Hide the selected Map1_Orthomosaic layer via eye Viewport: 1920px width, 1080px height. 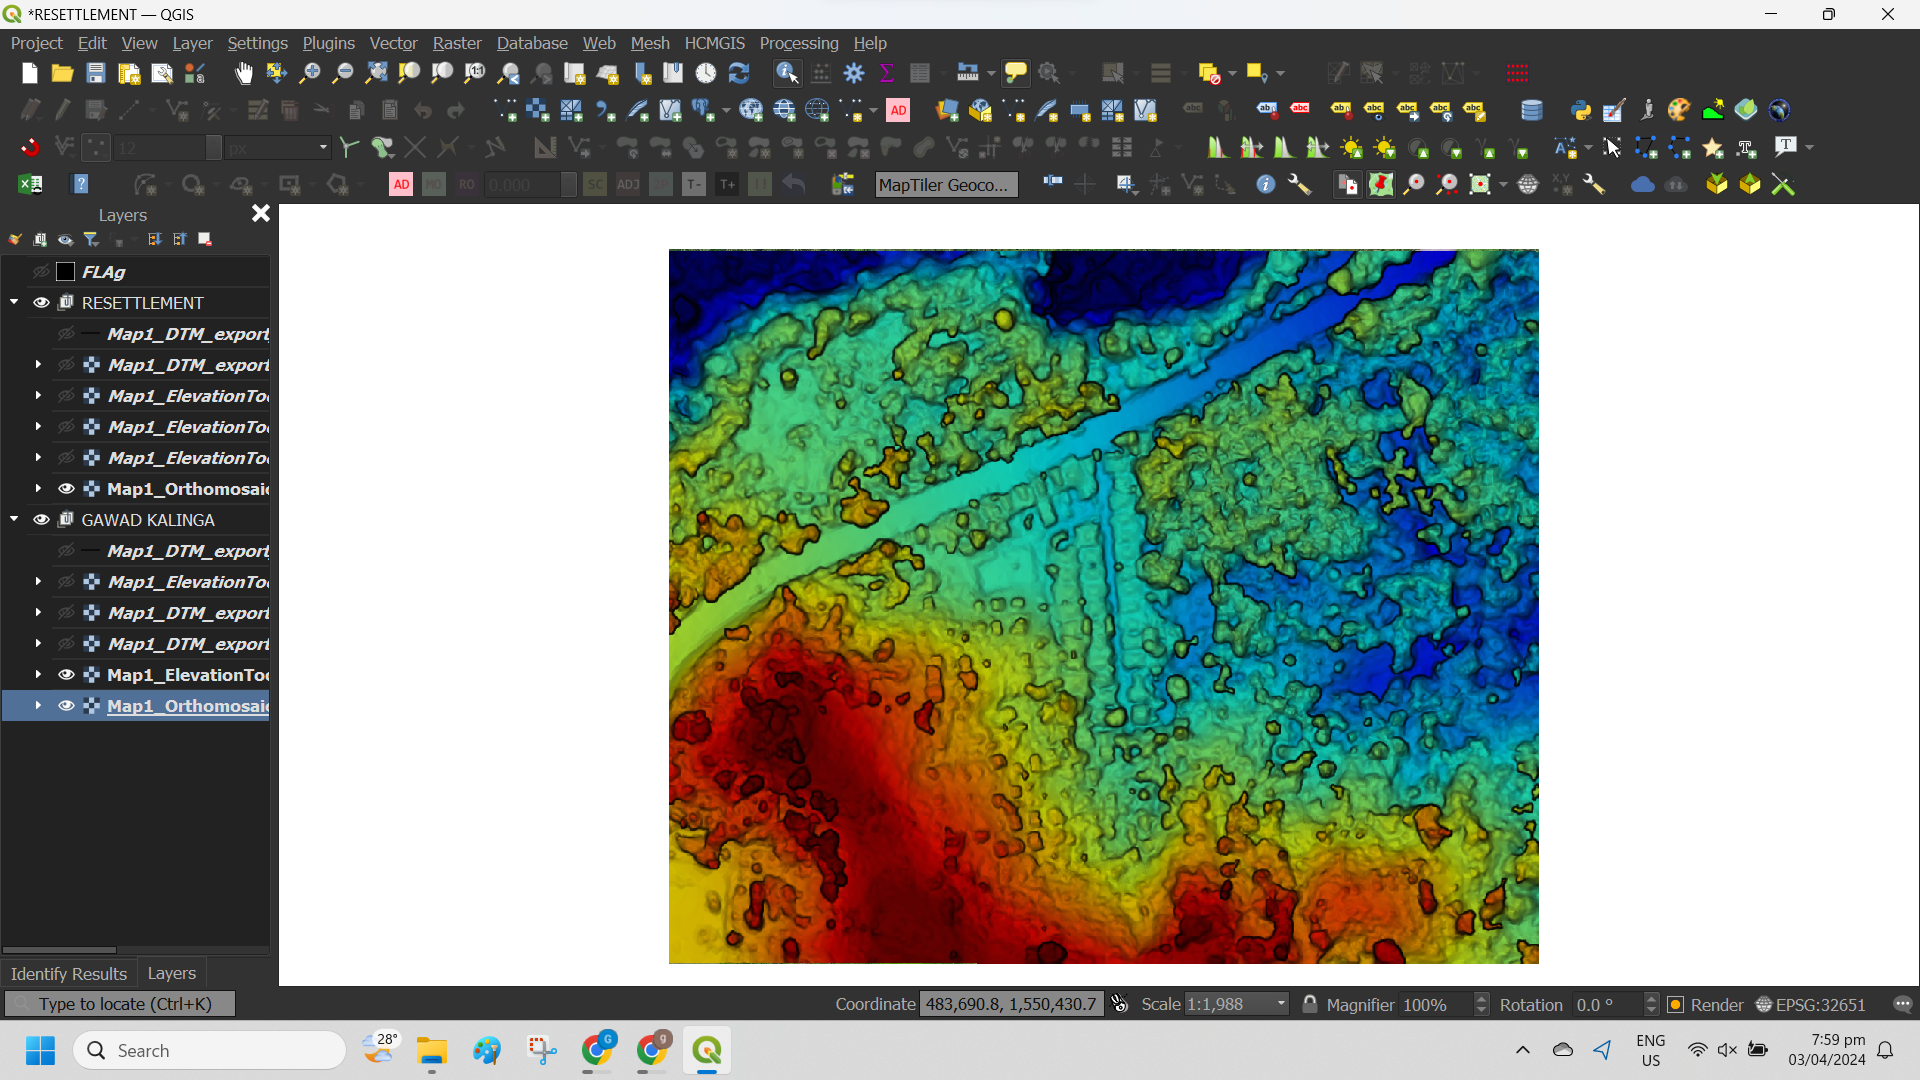pos(66,706)
